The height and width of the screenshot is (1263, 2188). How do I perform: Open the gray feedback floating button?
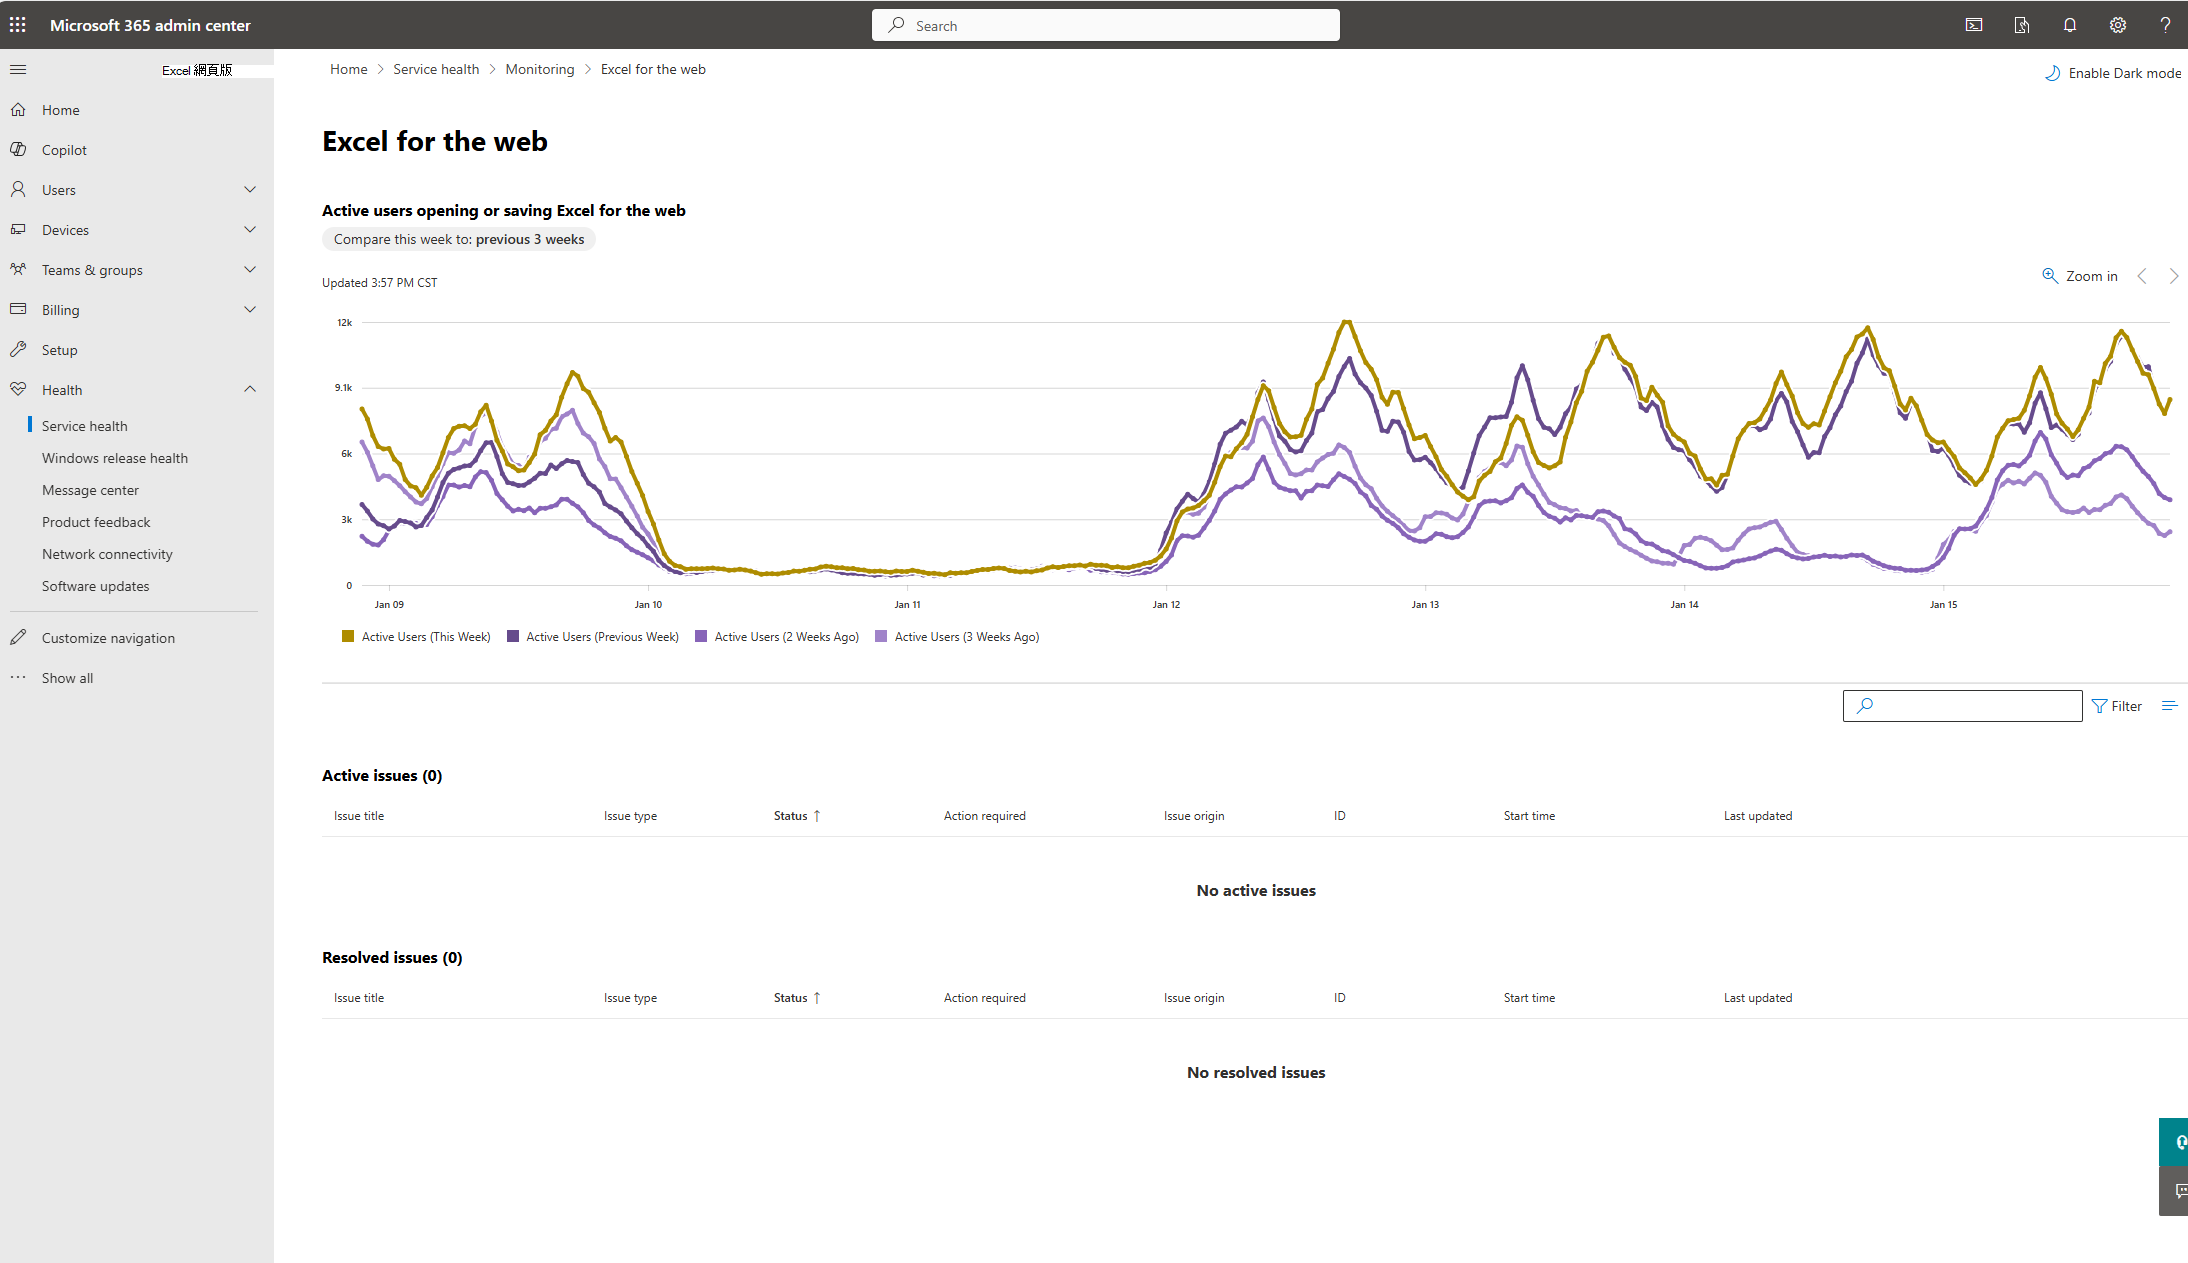click(x=2176, y=1191)
